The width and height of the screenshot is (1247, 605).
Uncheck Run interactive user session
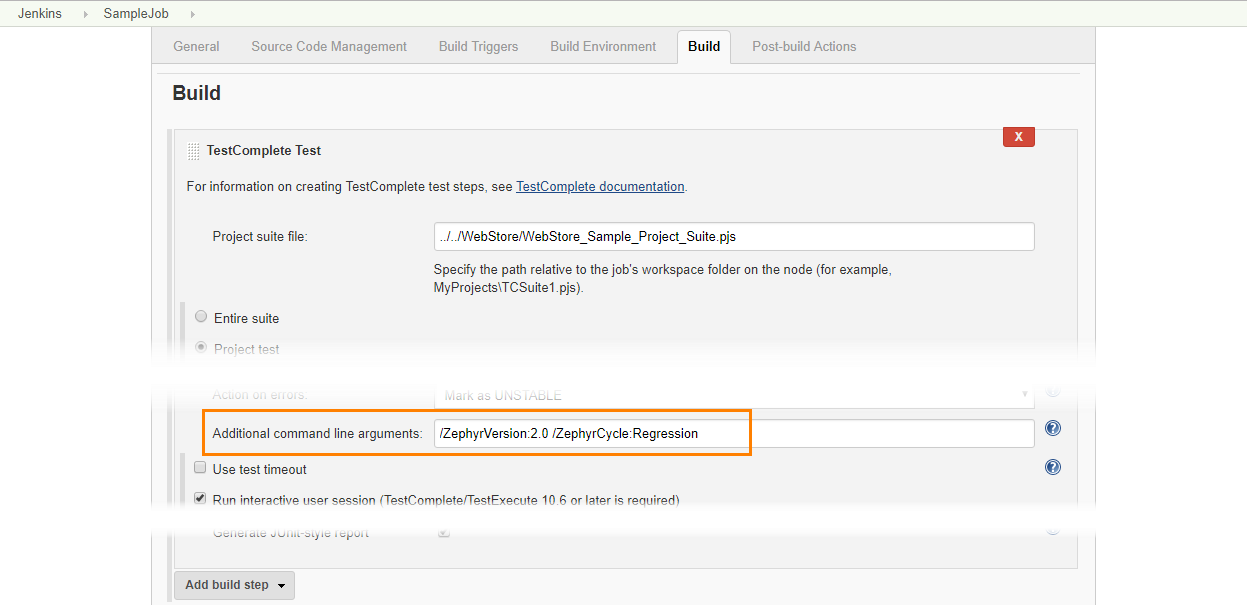[x=200, y=498]
